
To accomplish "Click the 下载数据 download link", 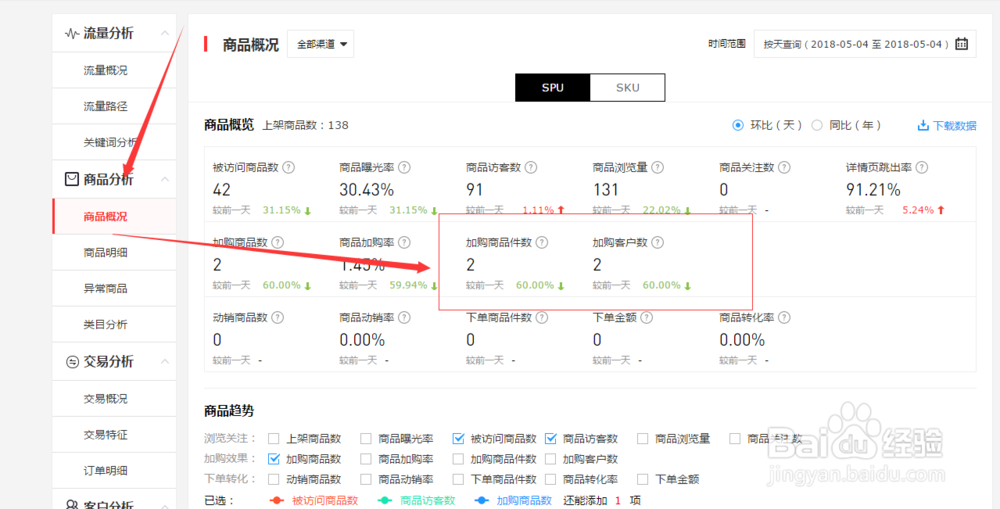I will (946, 126).
